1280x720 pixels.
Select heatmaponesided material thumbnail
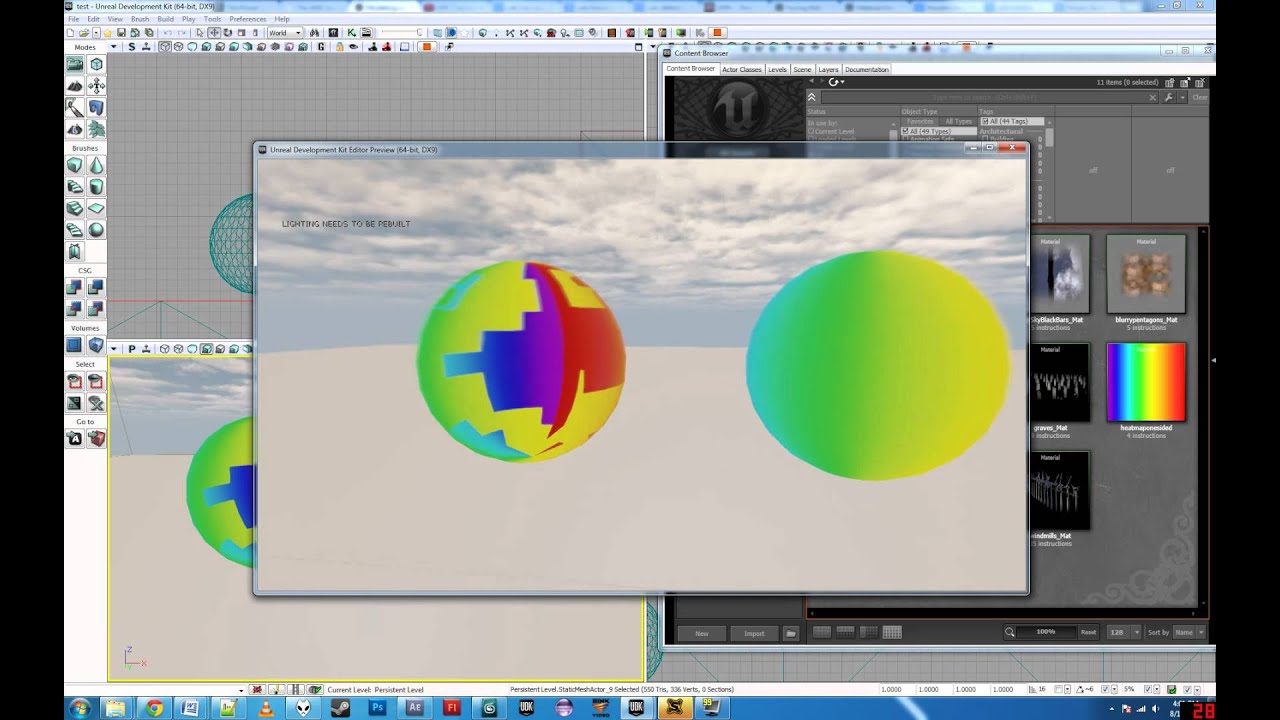coord(1146,382)
